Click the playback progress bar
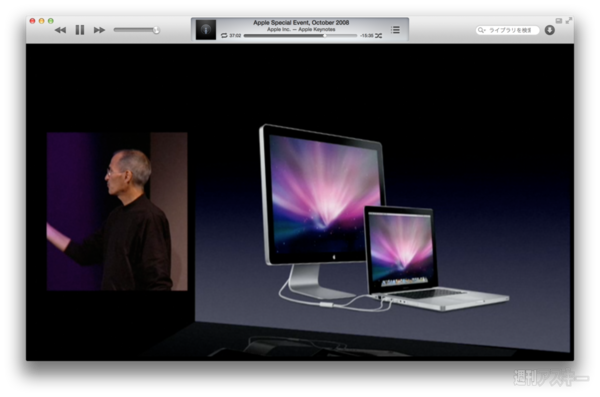Image resolution: width=600 pixels, height=397 pixels. coord(300,36)
